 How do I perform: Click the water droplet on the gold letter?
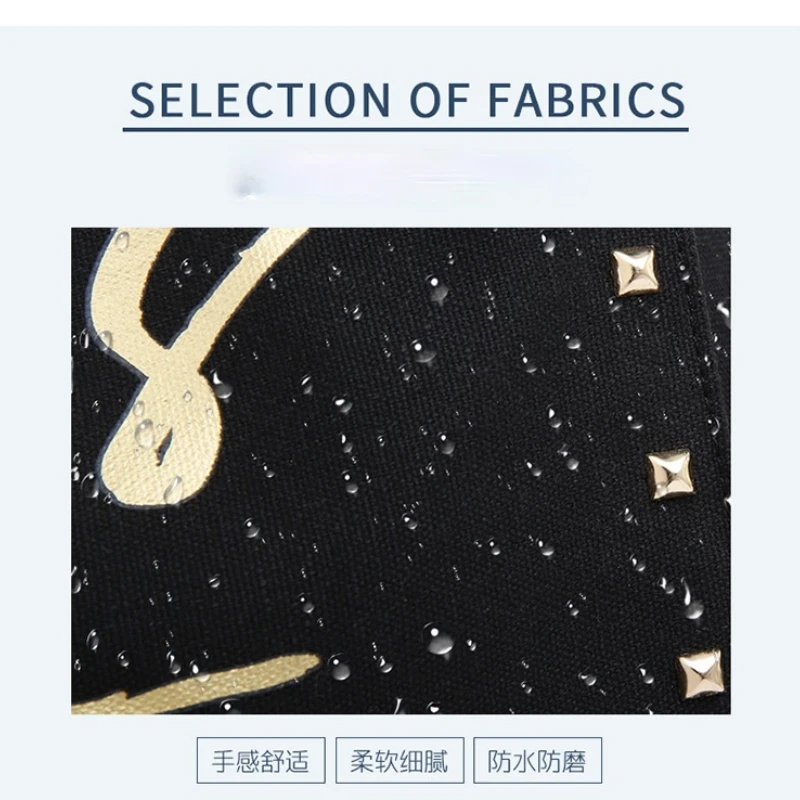tap(145, 433)
